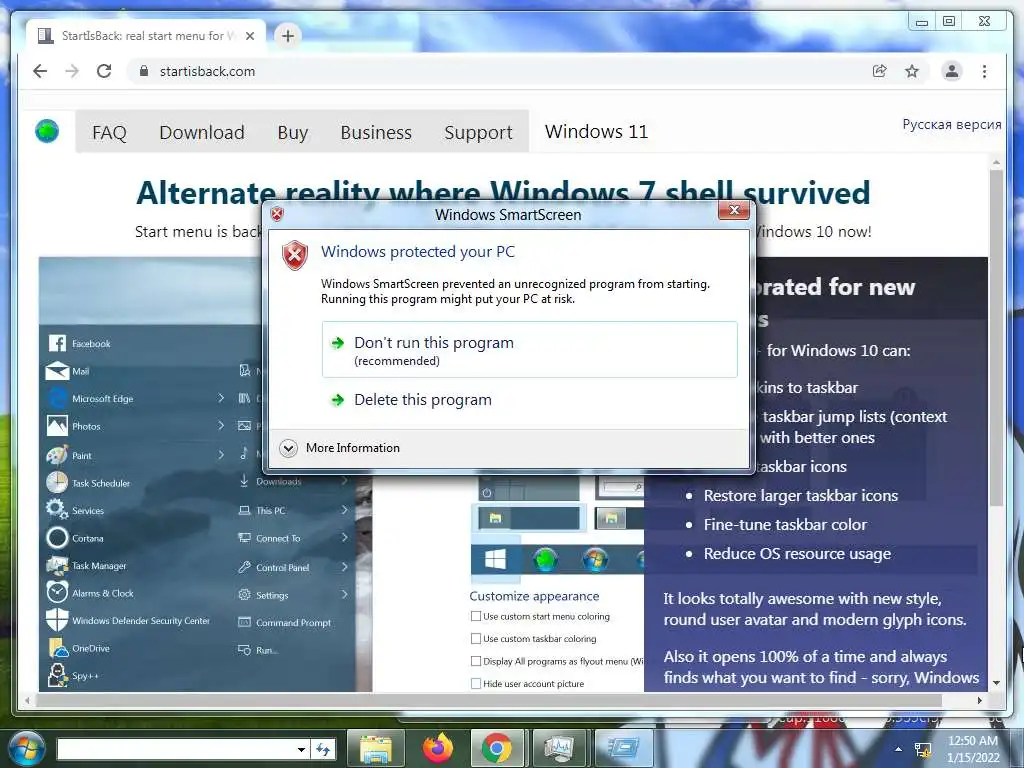Click the Windows logo icon in the page screenshot
This screenshot has width=1024, height=768.
click(x=495, y=560)
